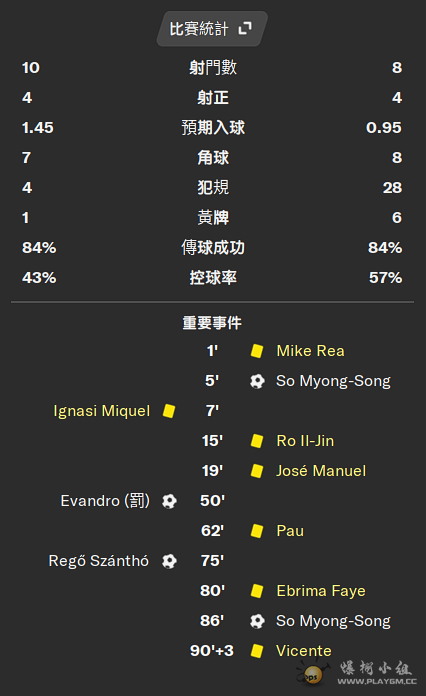Click Mike Rea's yellow card icon
426x696 pixels.
[257, 351]
